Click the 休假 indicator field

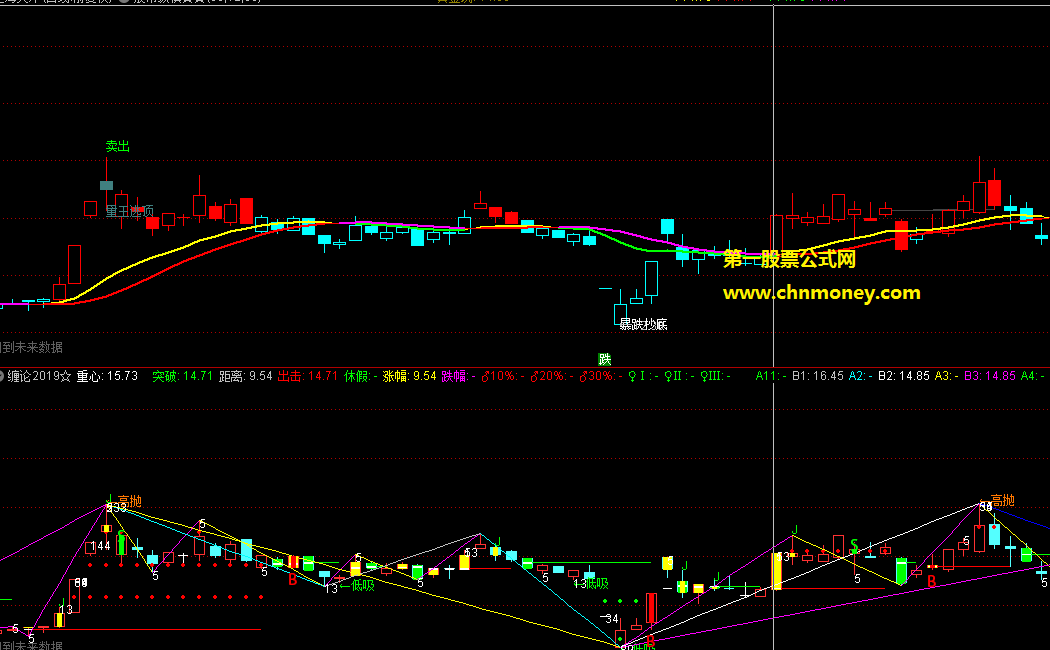tap(361, 376)
